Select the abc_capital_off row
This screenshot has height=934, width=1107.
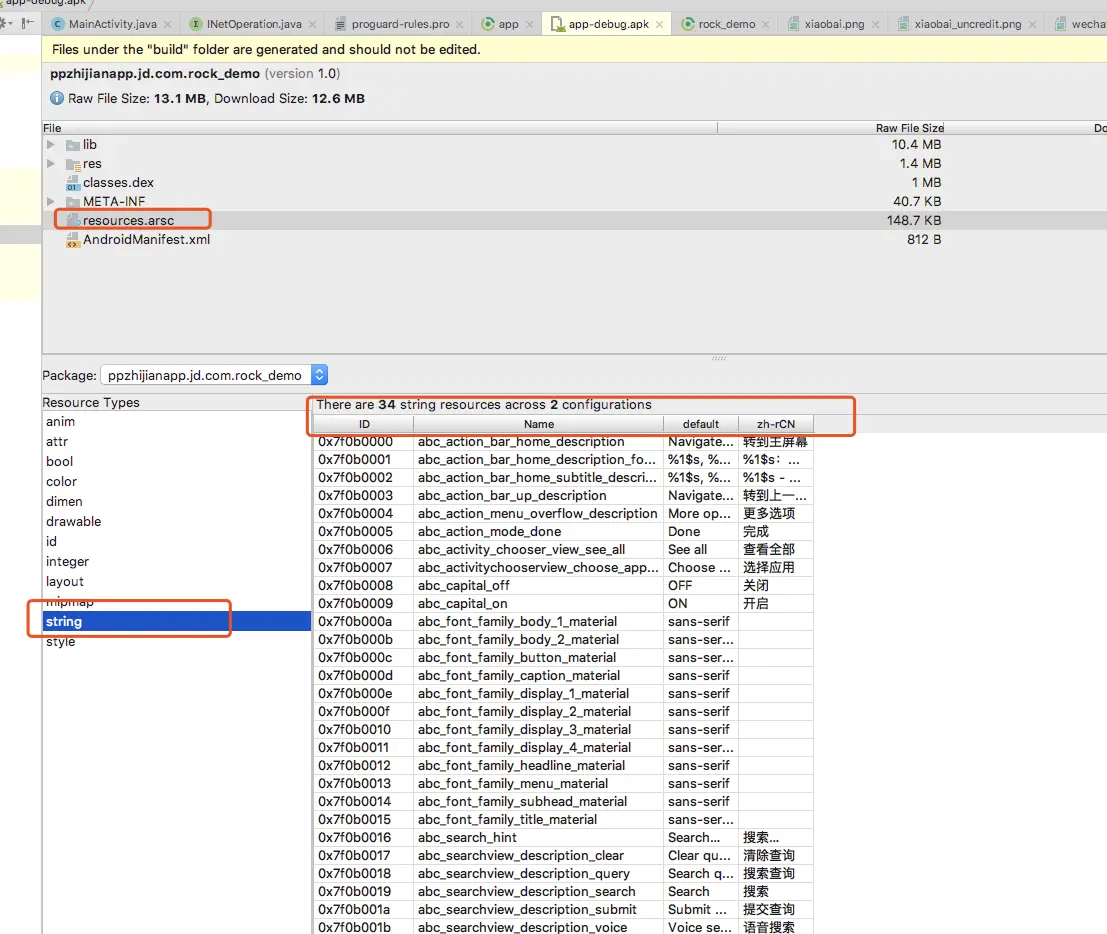coord(563,585)
